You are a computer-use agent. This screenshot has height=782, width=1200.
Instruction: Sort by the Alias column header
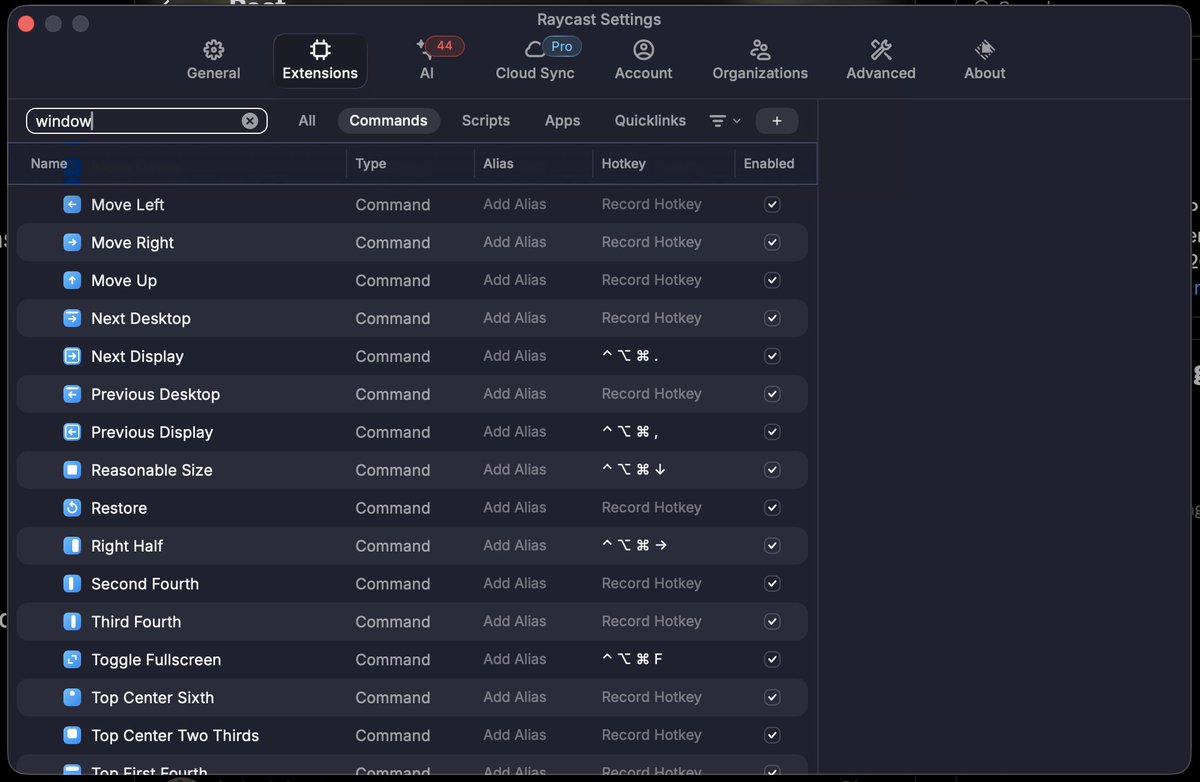[498, 163]
